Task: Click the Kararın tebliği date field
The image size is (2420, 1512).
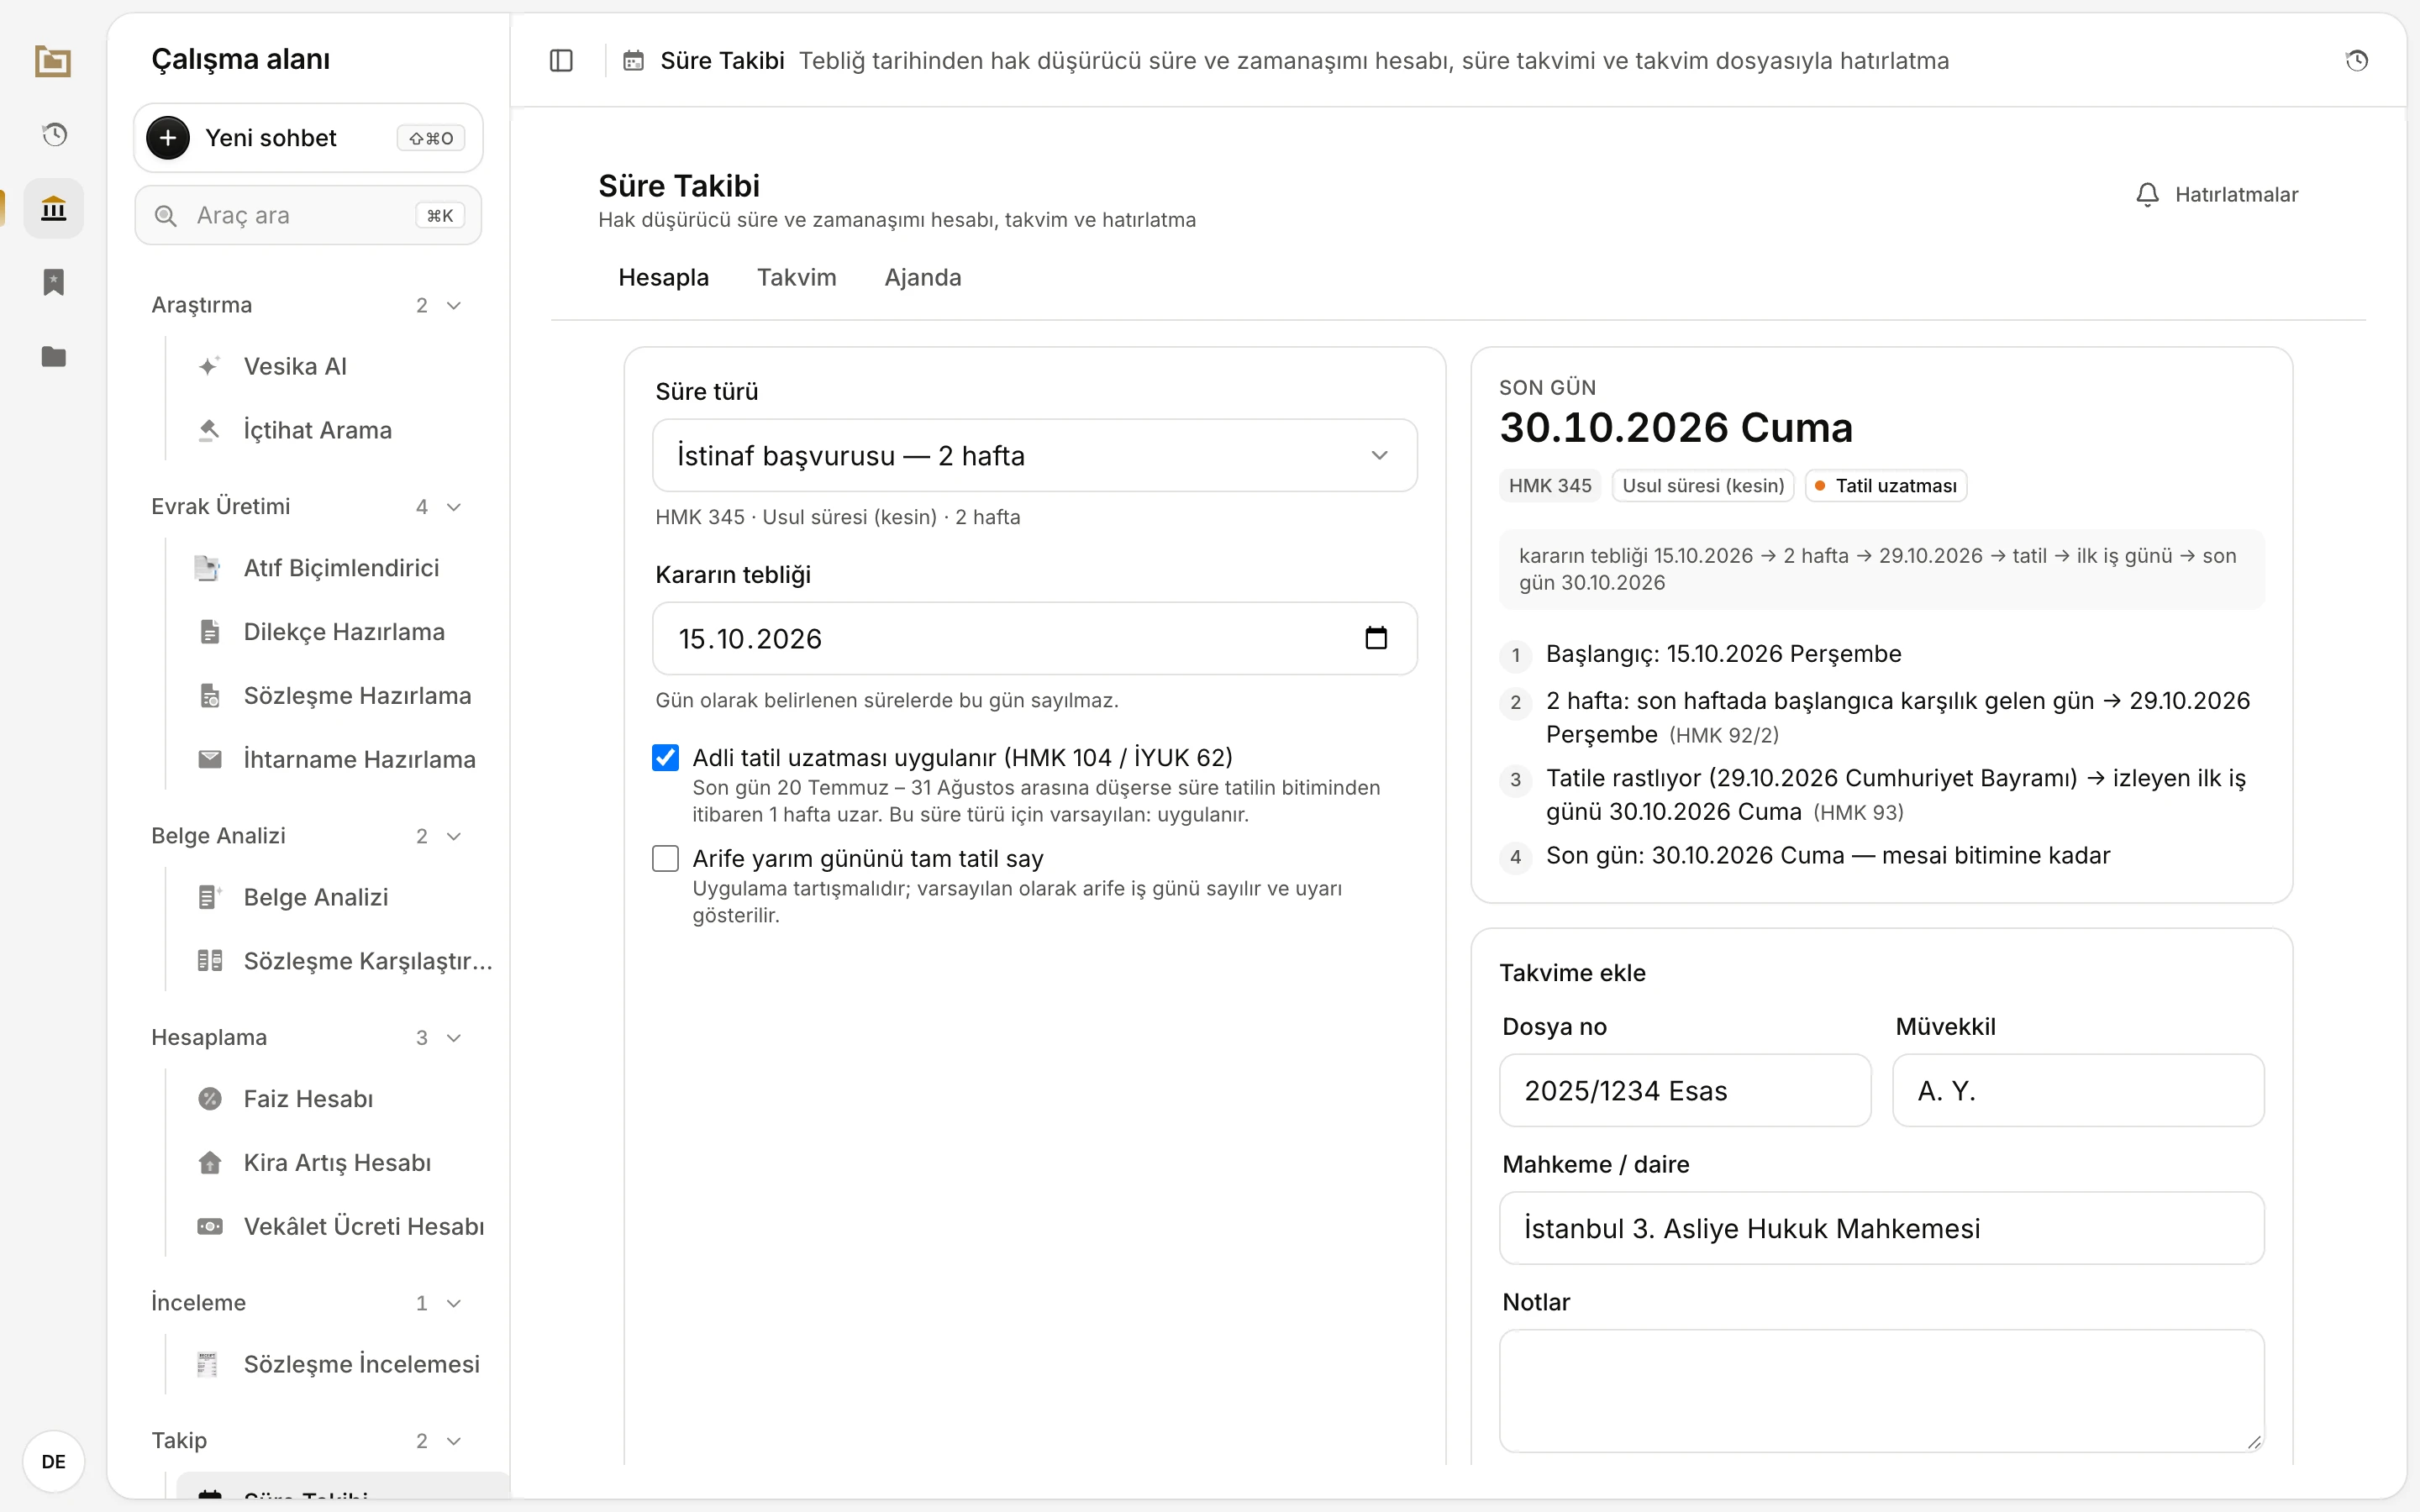Action: coord(1034,638)
